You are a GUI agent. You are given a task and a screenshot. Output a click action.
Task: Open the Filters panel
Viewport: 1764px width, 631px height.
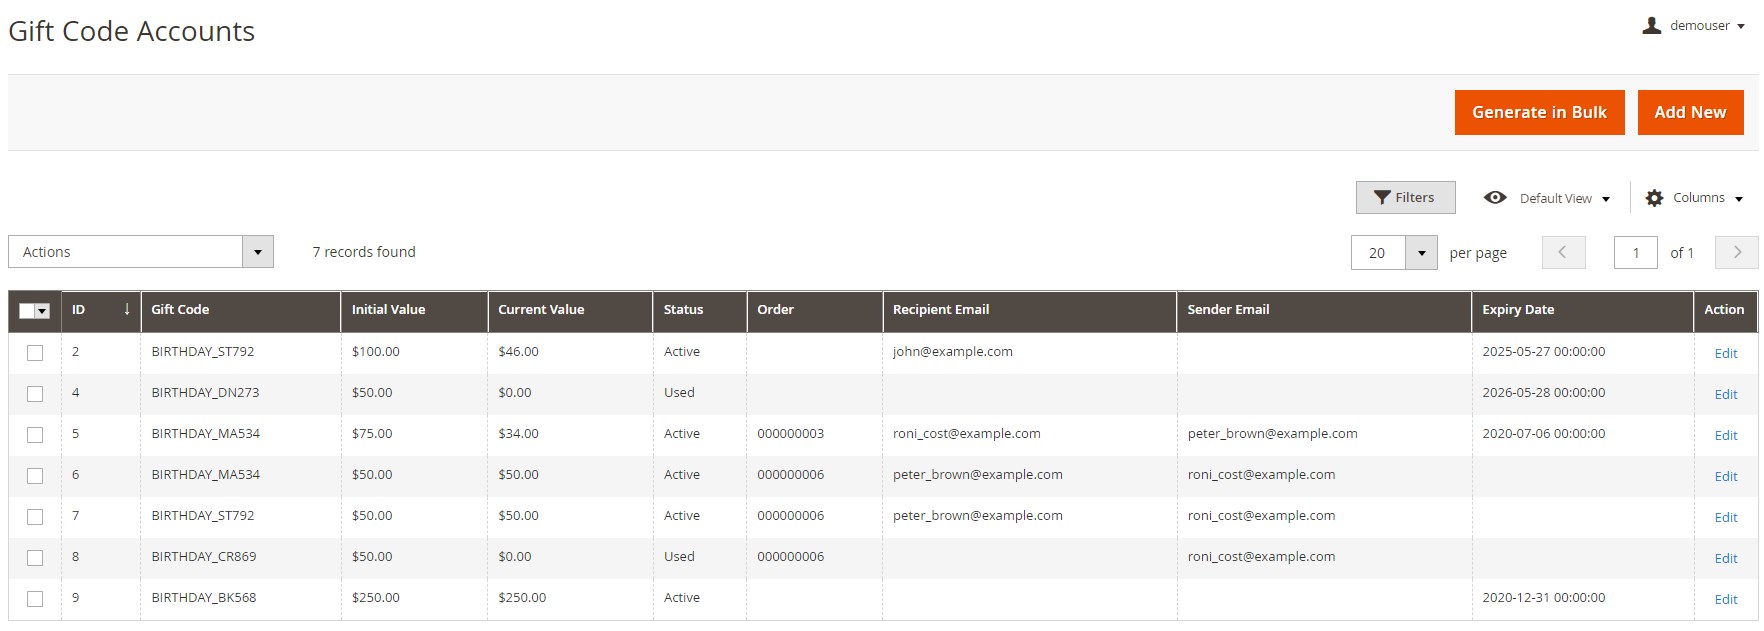point(1405,197)
